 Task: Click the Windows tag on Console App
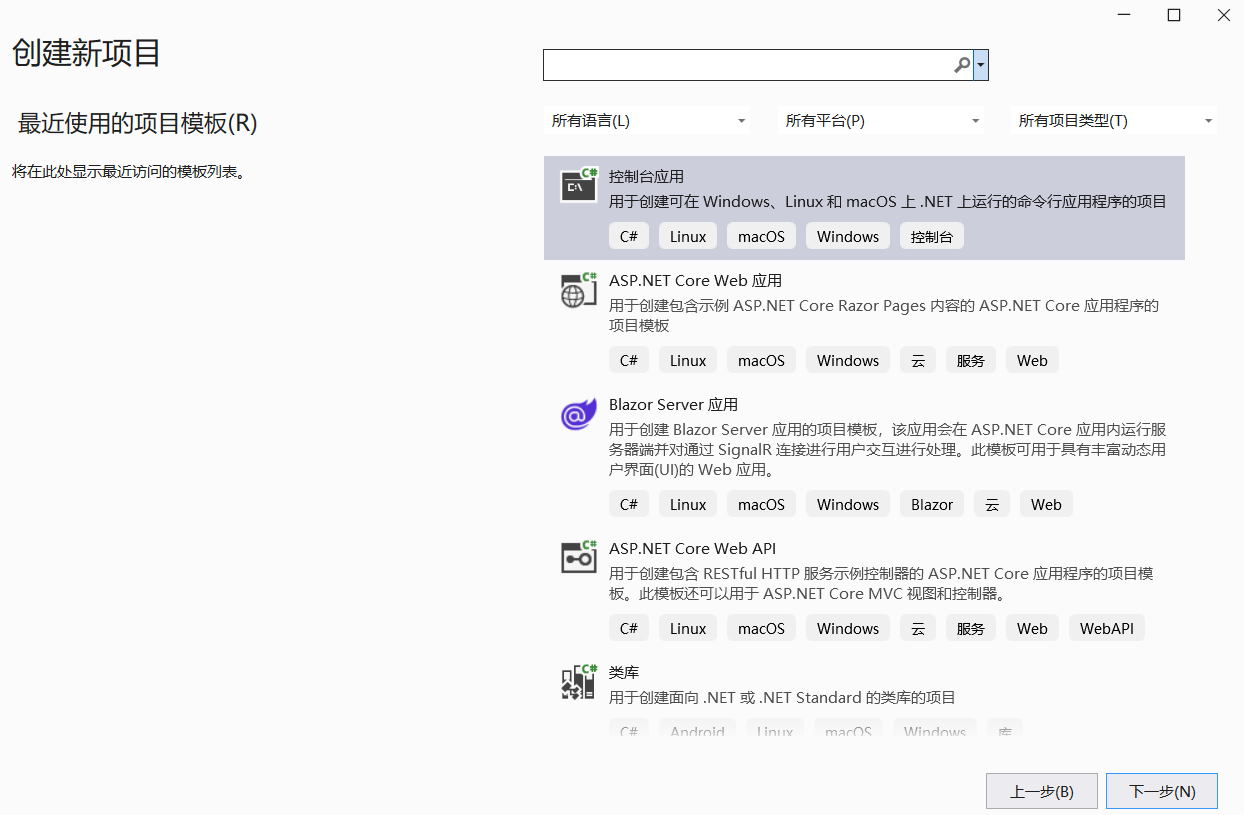[x=848, y=236]
